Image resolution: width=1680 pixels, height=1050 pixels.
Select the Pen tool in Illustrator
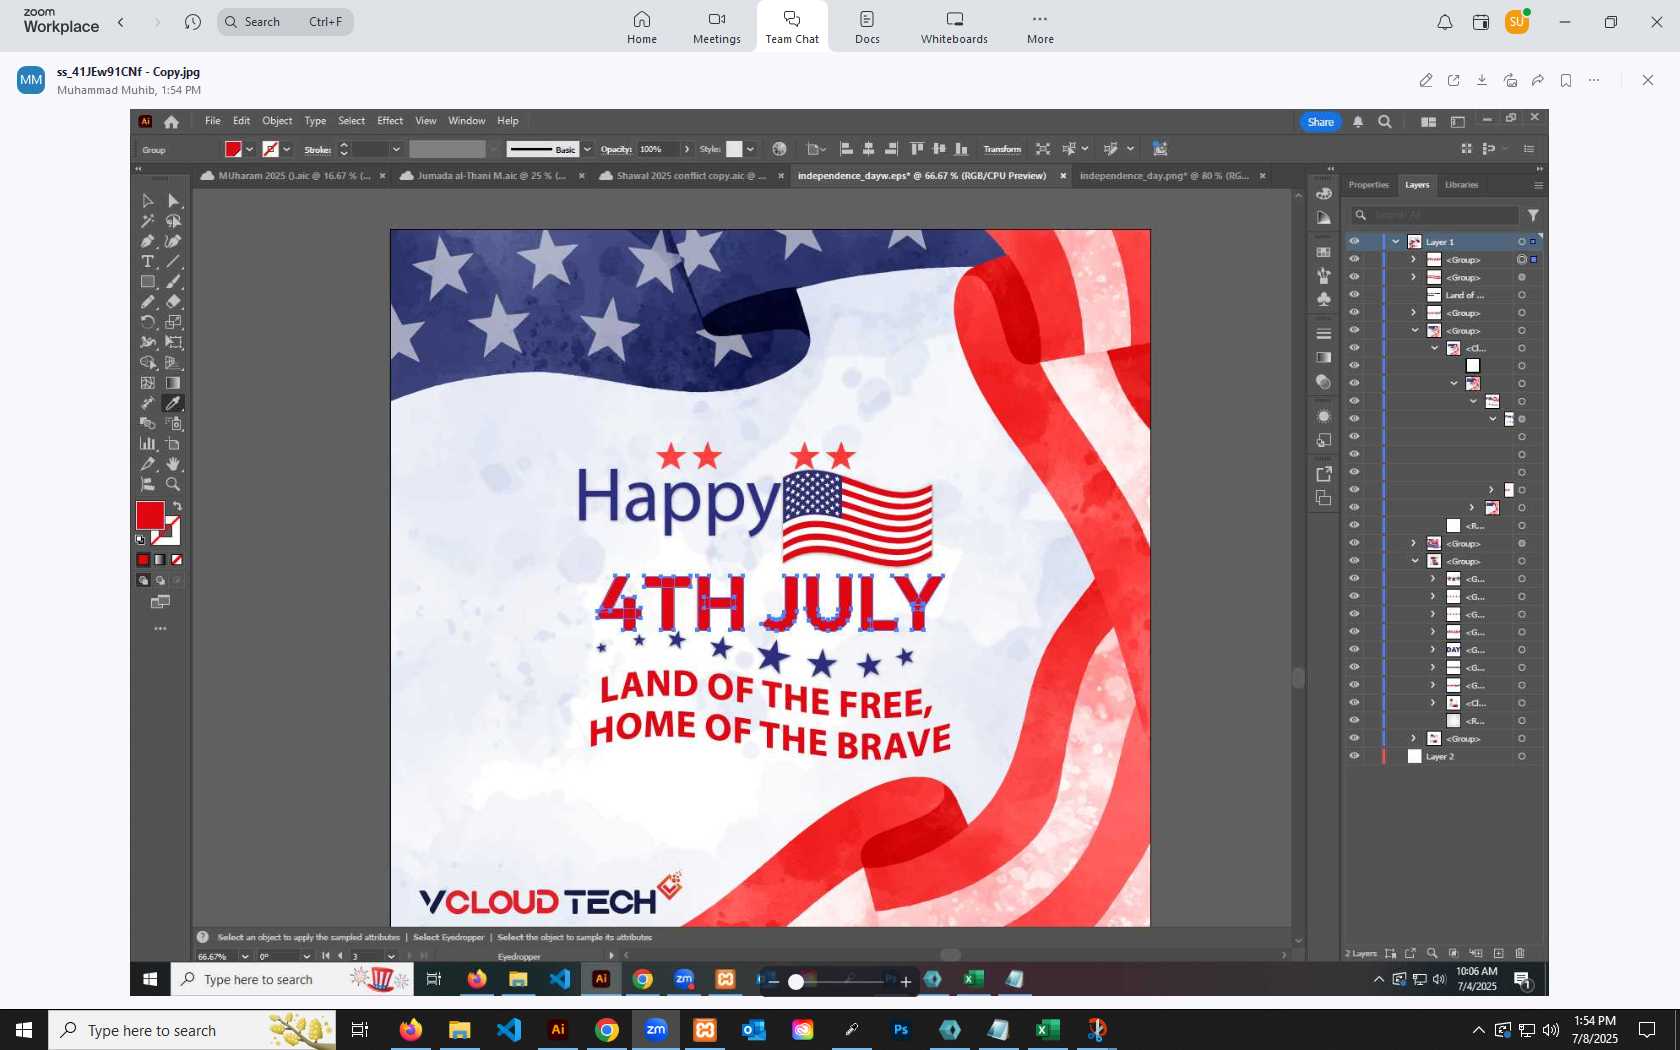pos(148,241)
